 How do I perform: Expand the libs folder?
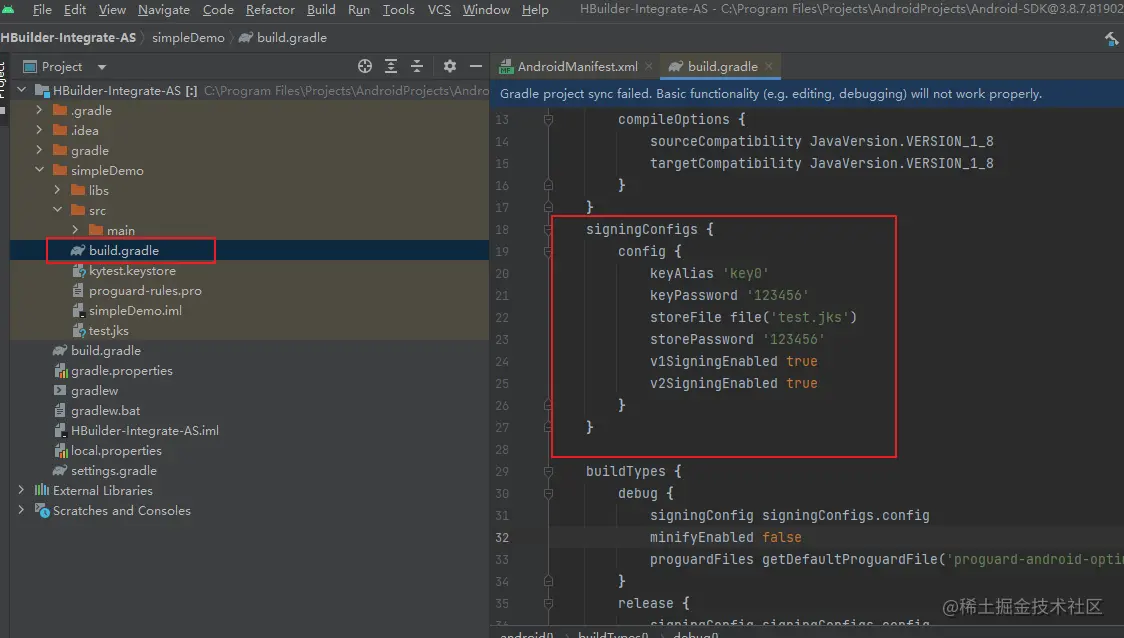coord(57,190)
